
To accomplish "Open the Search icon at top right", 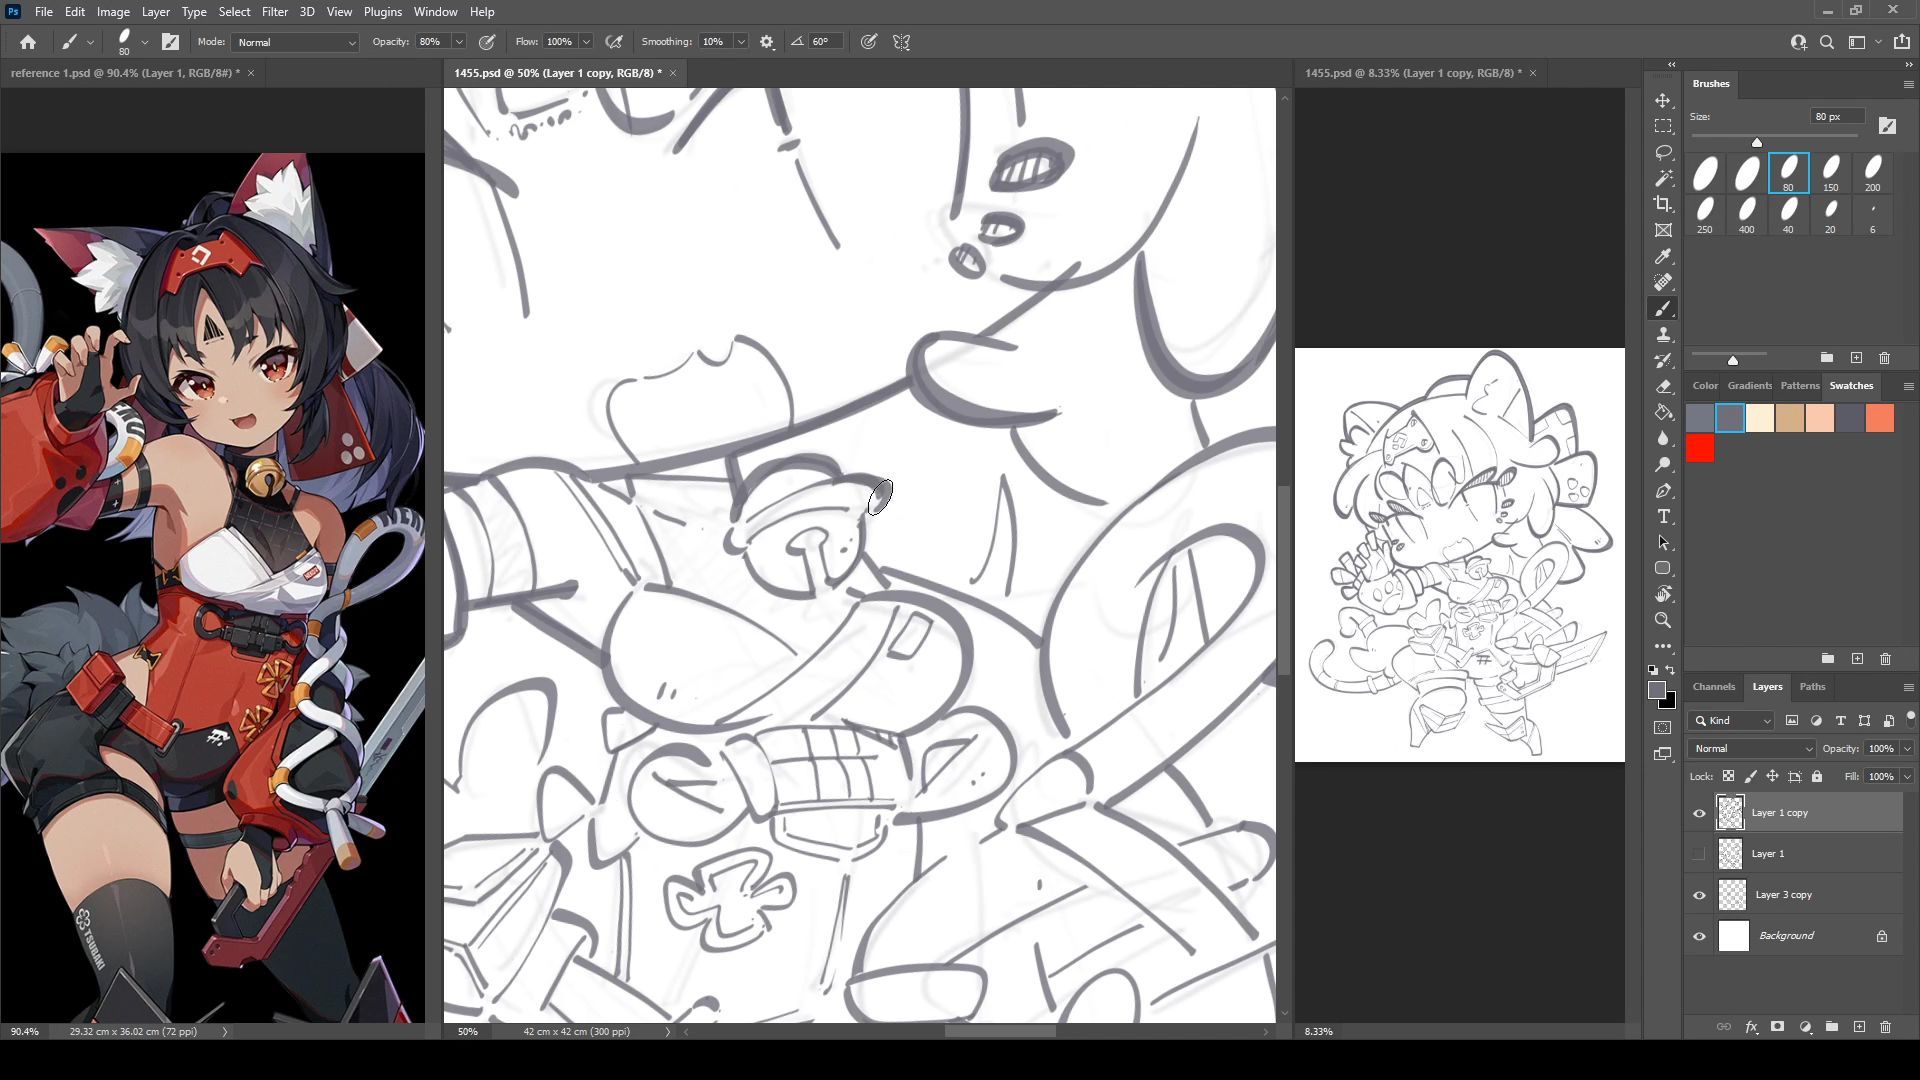I will (1827, 42).
